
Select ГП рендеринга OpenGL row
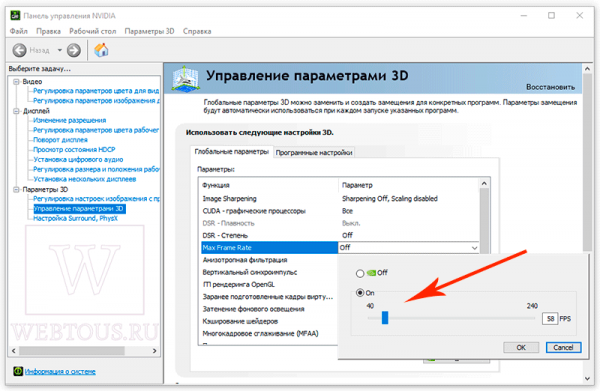pyautogui.click(x=269, y=284)
